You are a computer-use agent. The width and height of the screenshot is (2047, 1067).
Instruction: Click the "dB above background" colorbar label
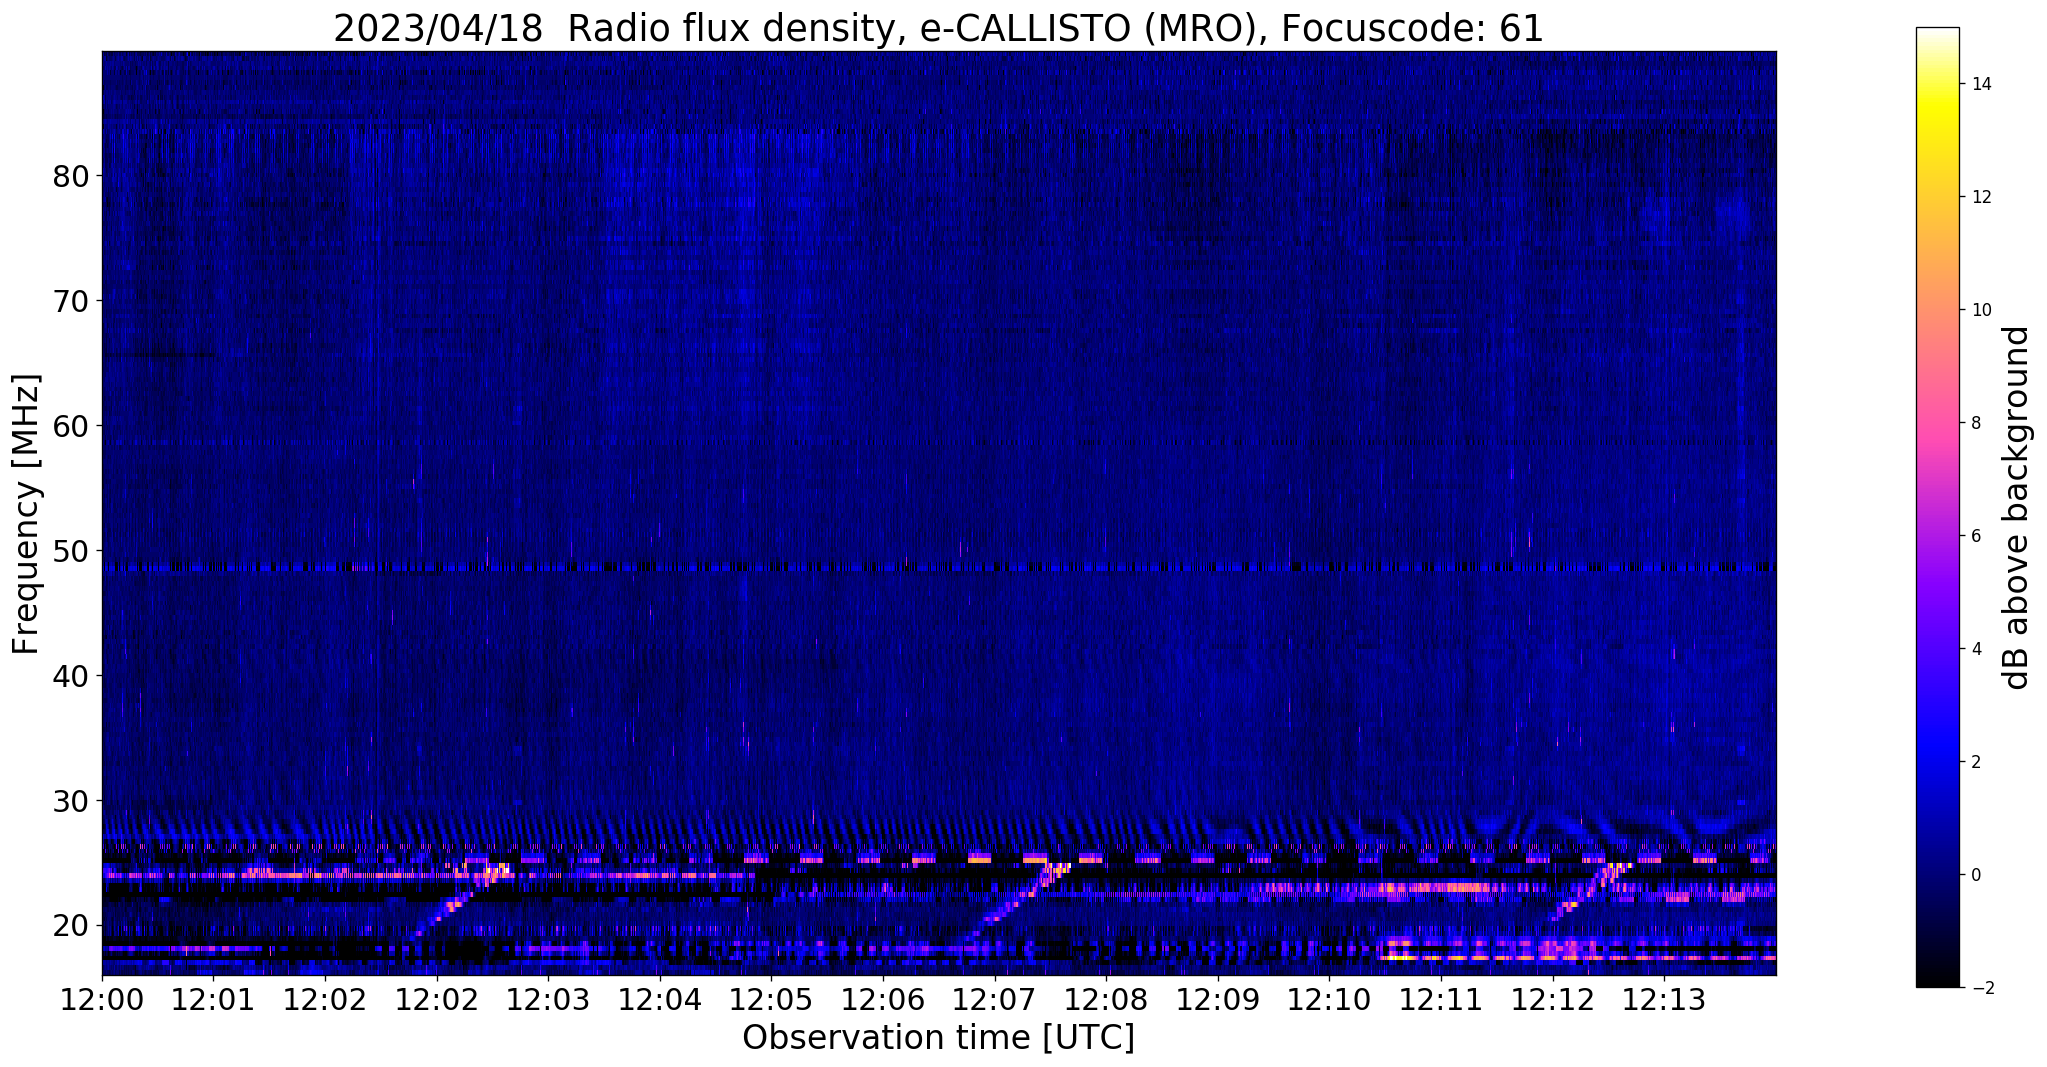2016,508
